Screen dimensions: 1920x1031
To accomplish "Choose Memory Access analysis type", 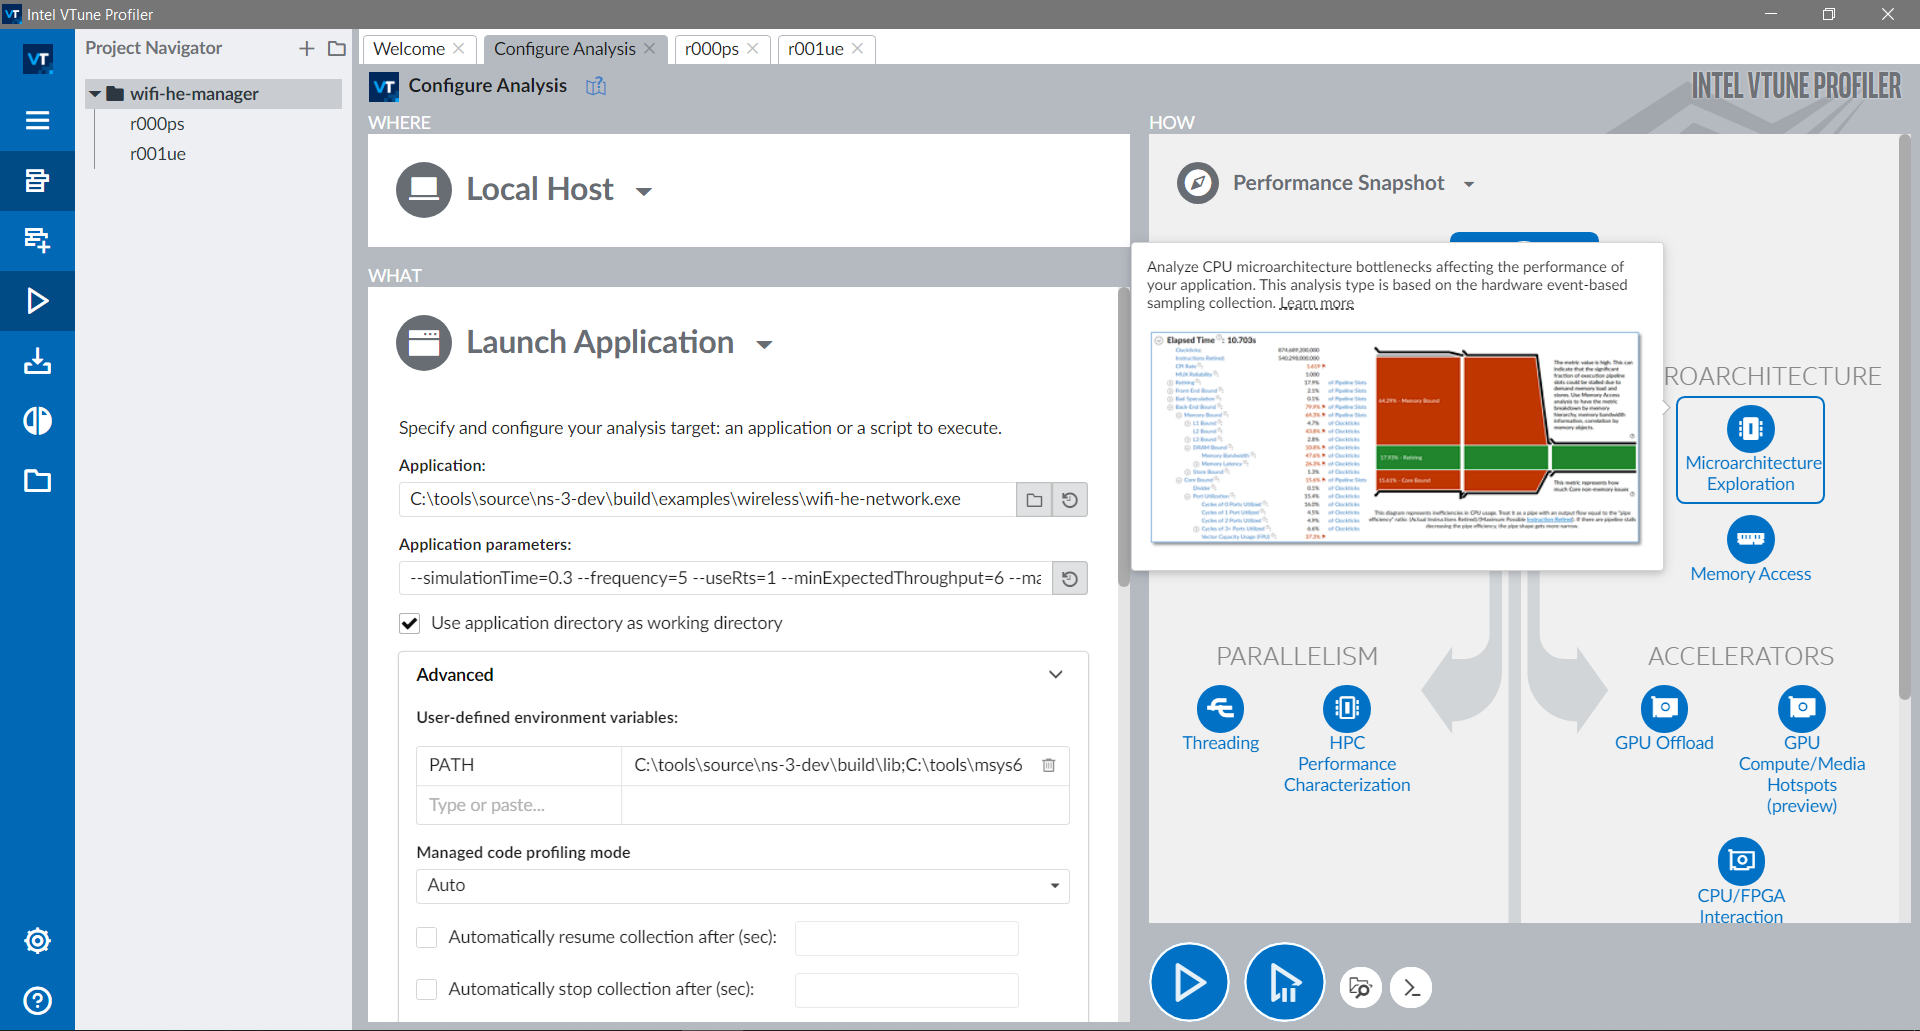I will pos(1750,540).
